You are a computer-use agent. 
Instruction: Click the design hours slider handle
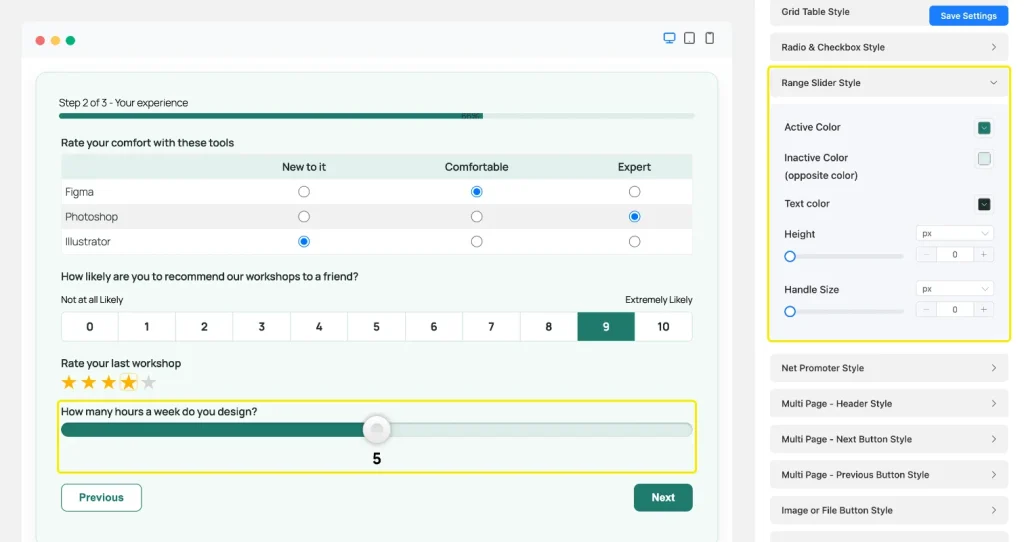click(377, 429)
